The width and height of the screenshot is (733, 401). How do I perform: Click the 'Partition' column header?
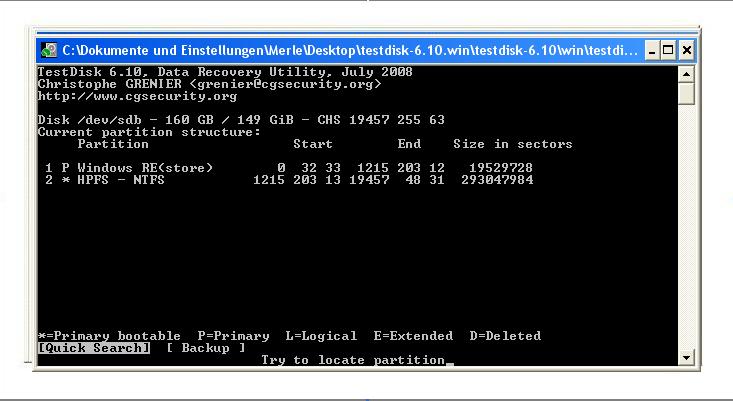113,143
